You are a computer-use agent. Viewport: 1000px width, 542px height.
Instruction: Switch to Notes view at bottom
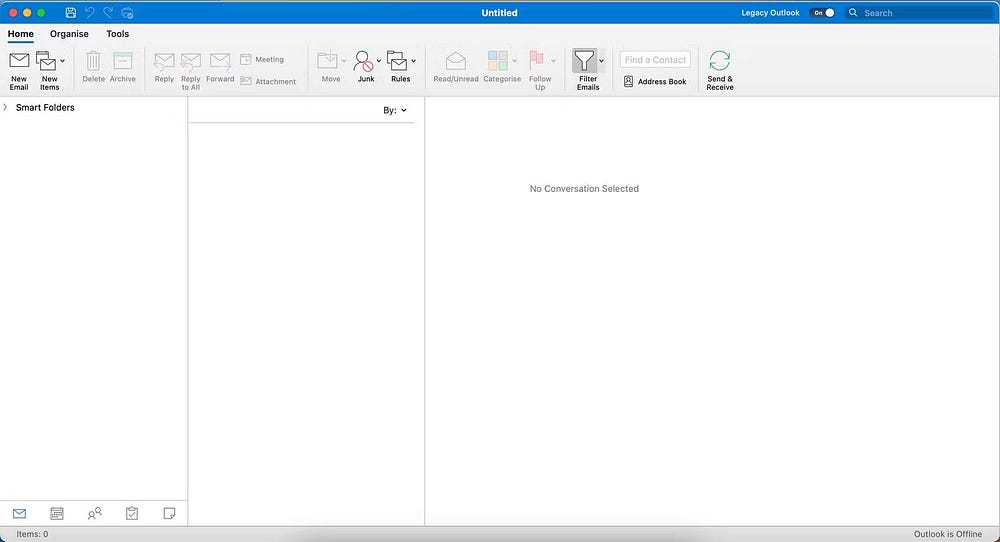point(169,513)
